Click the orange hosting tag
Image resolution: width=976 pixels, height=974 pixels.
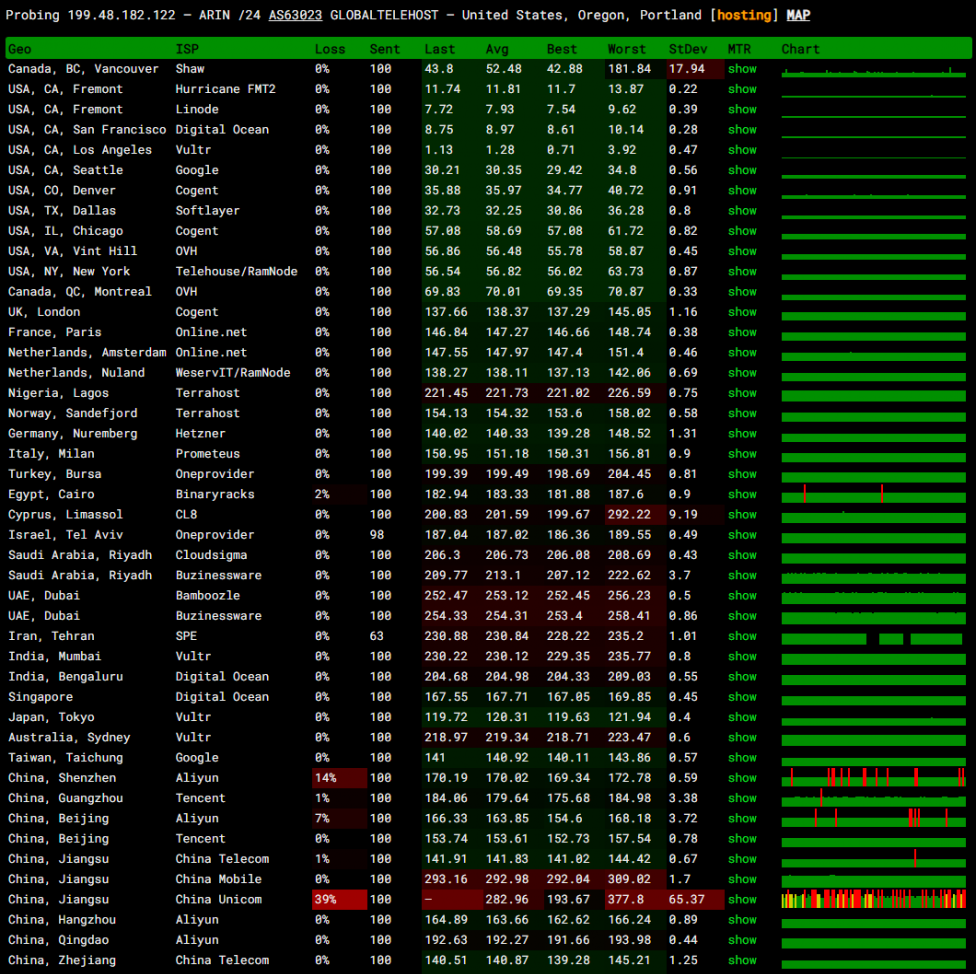pos(744,15)
